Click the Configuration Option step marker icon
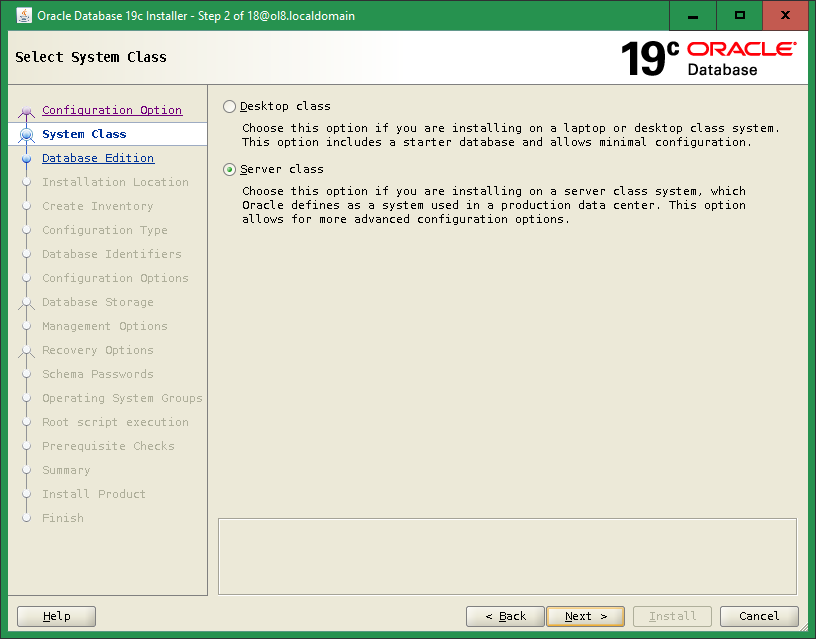The image size is (816, 639). [x=27, y=110]
